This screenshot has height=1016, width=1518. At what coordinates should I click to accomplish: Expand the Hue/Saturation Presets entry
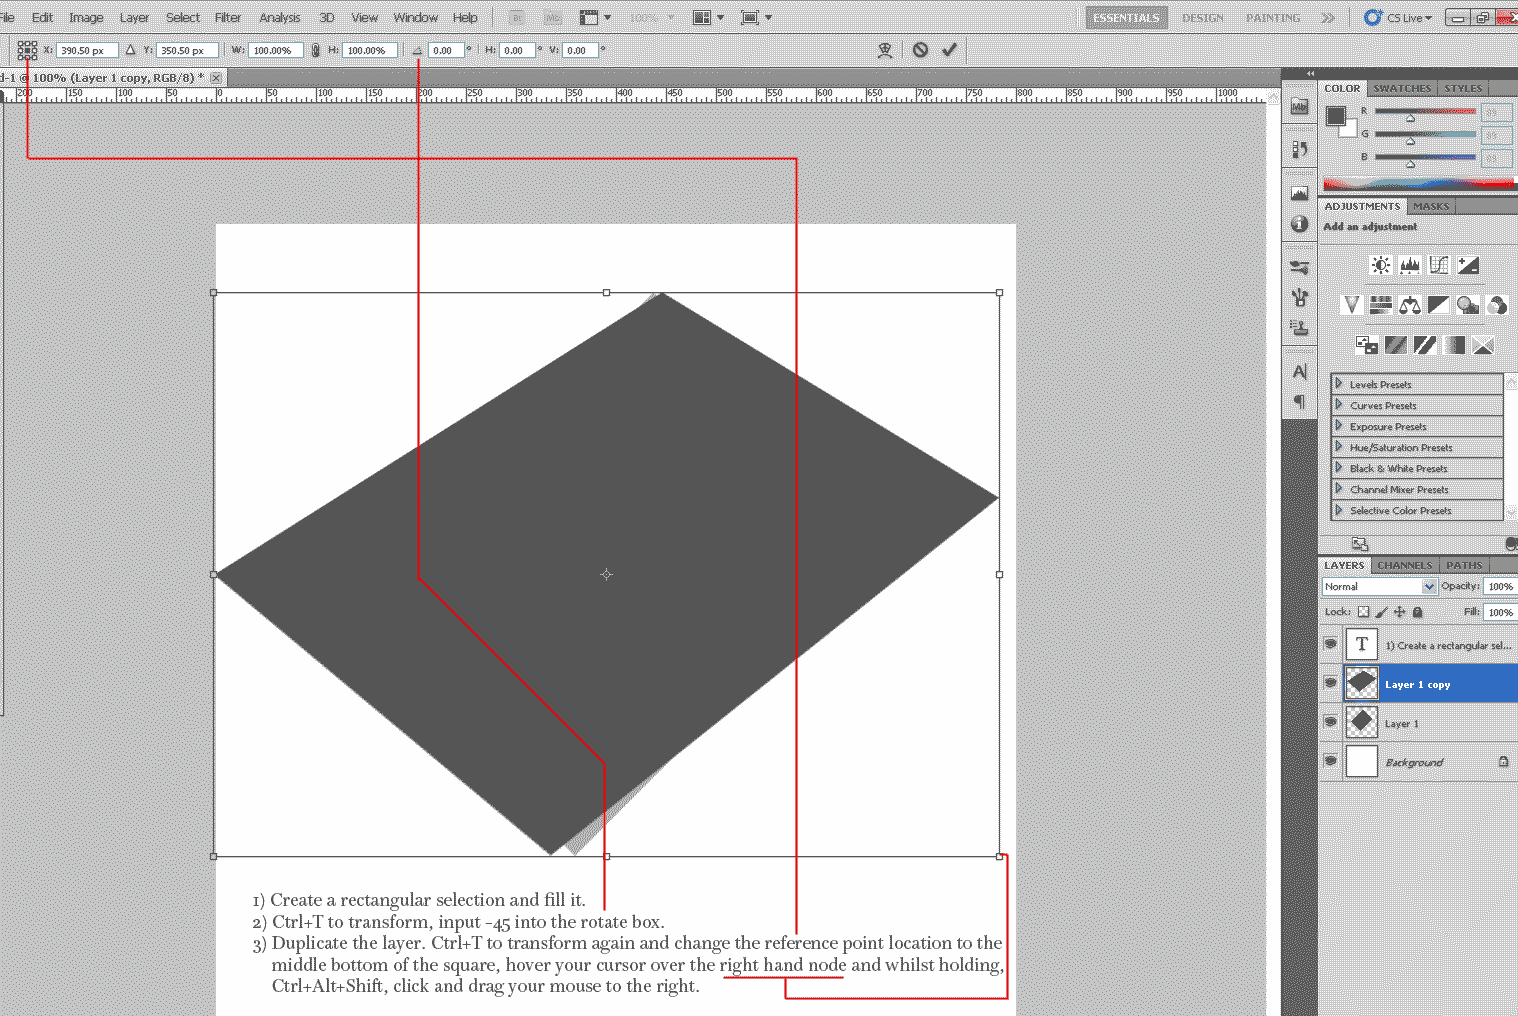(1339, 447)
